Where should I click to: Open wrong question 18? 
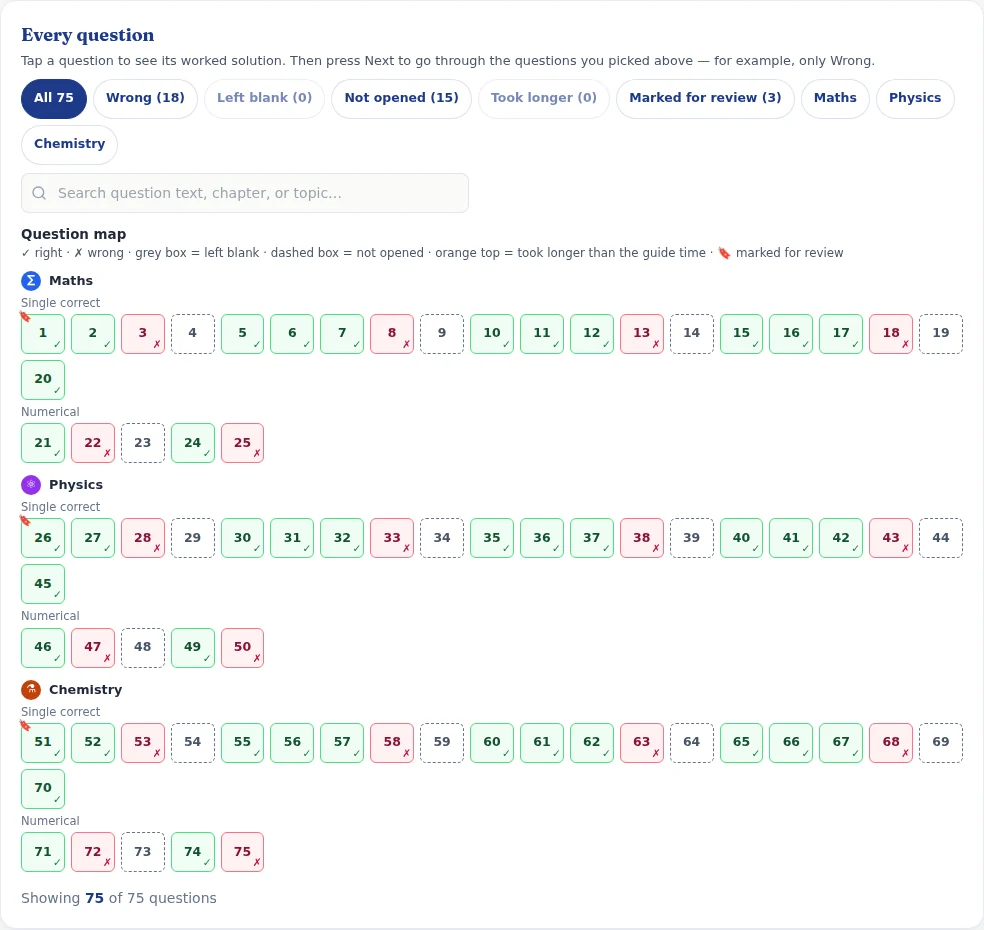891,334
